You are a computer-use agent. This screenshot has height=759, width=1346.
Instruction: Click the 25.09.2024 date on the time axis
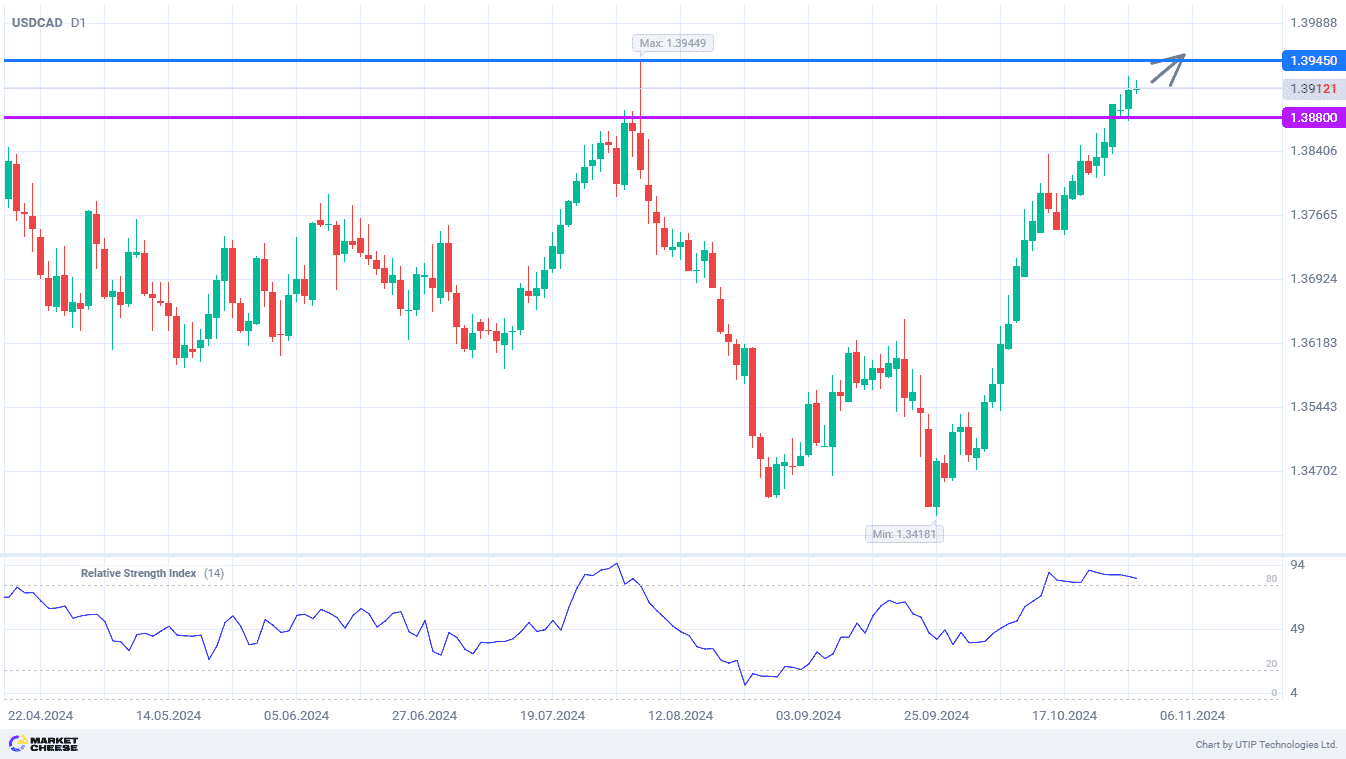pos(936,715)
